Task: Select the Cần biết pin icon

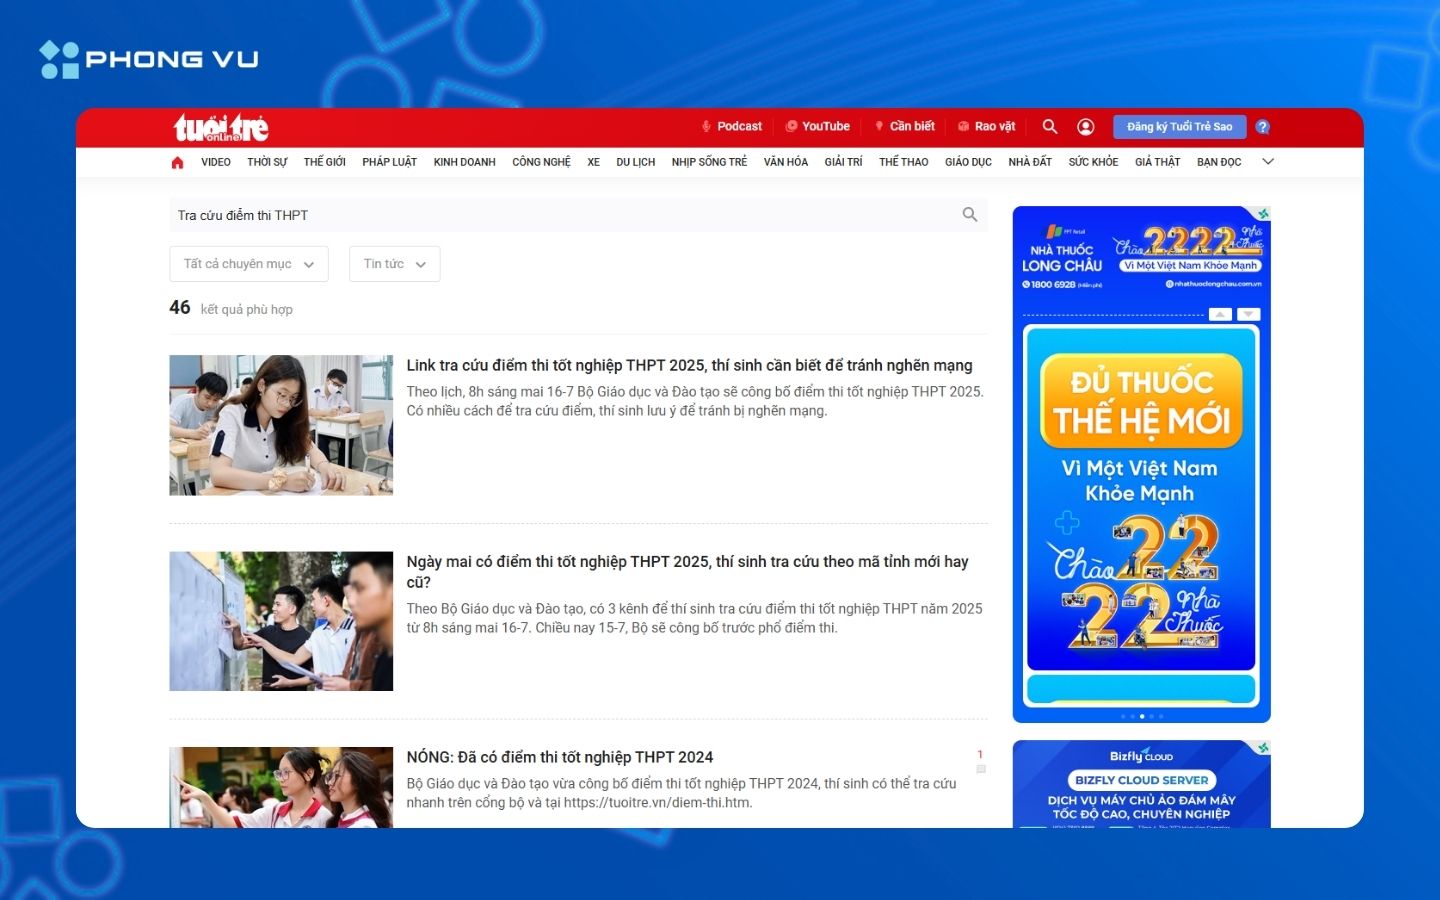Action: point(878,126)
